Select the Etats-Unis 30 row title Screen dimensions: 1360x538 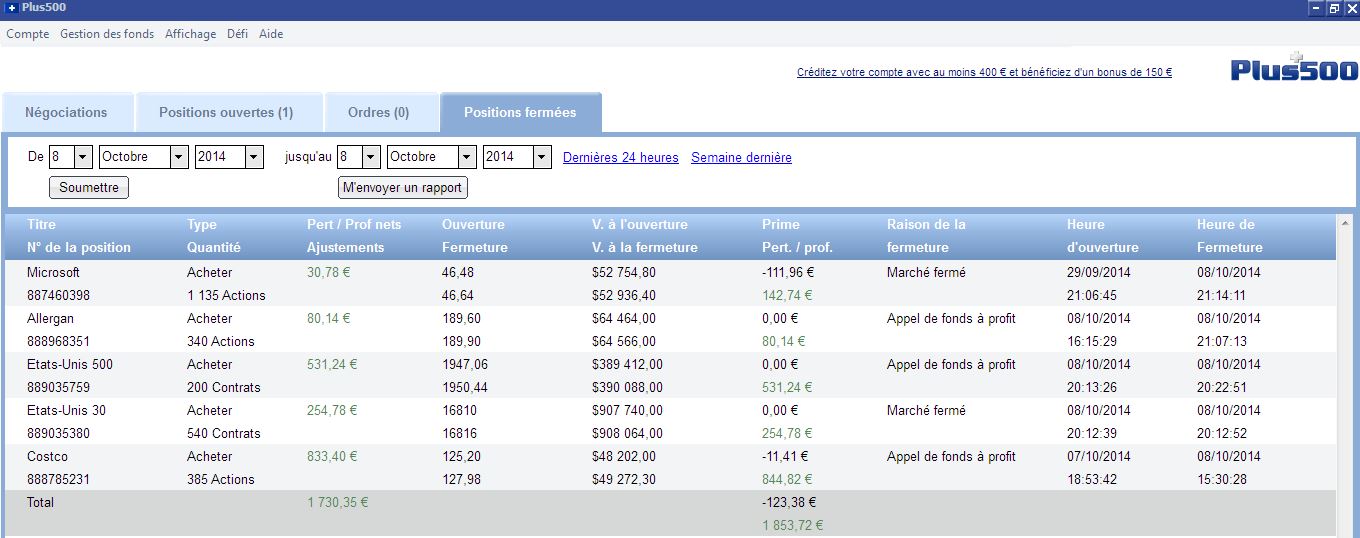tap(66, 410)
